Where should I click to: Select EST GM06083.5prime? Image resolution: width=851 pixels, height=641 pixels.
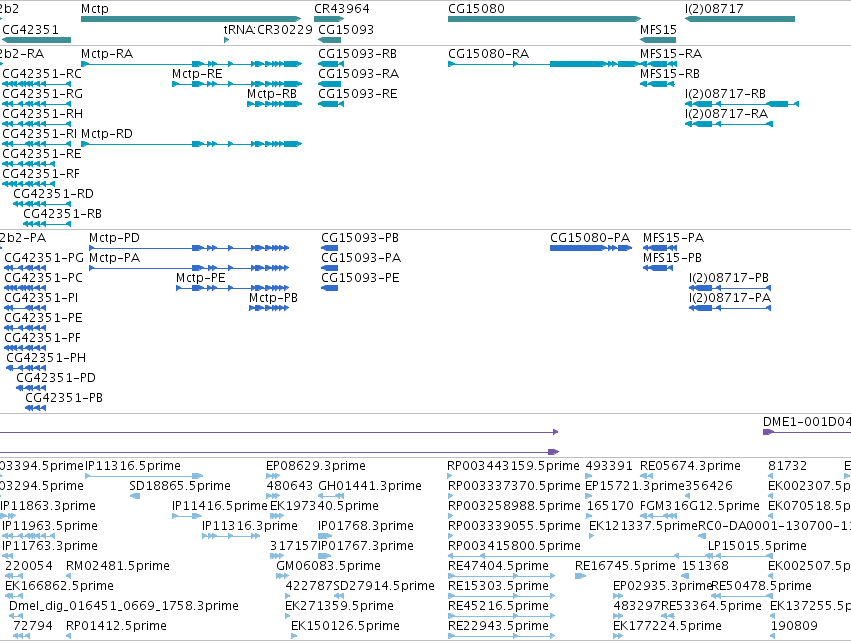pos(328,566)
